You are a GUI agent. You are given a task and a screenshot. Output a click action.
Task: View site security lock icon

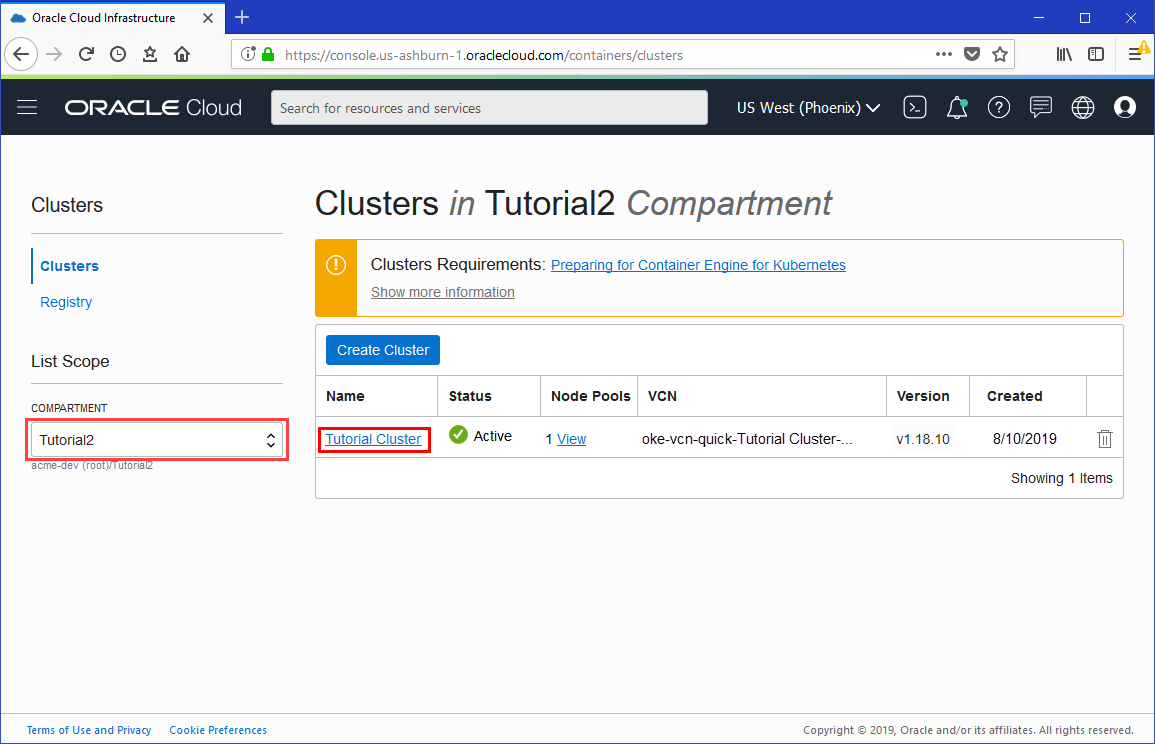pos(268,55)
